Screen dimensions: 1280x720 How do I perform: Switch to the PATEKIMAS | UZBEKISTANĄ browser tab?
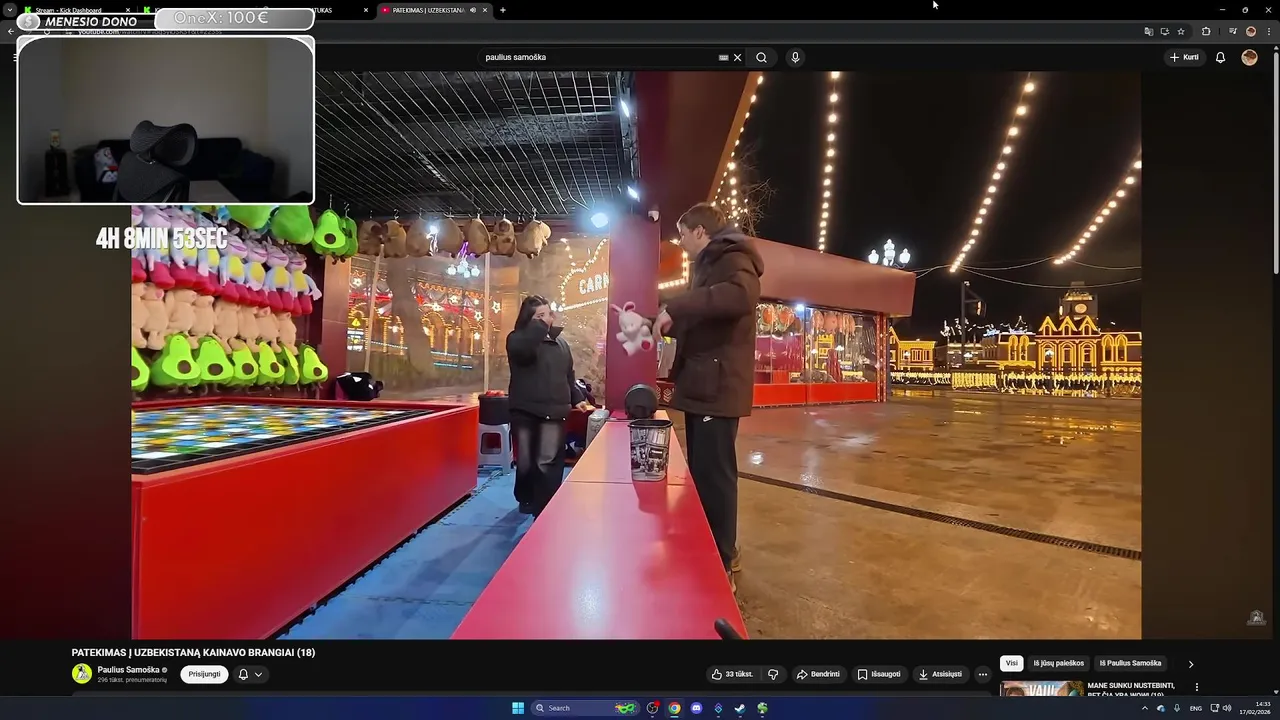pyautogui.click(x=434, y=10)
